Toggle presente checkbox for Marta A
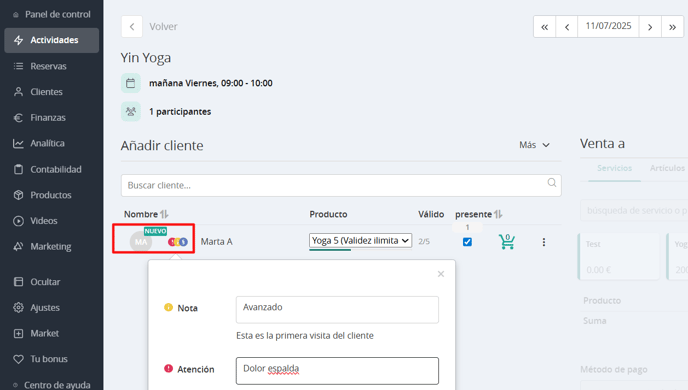Image resolution: width=688 pixels, height=390 pixels. coord(467,242)
